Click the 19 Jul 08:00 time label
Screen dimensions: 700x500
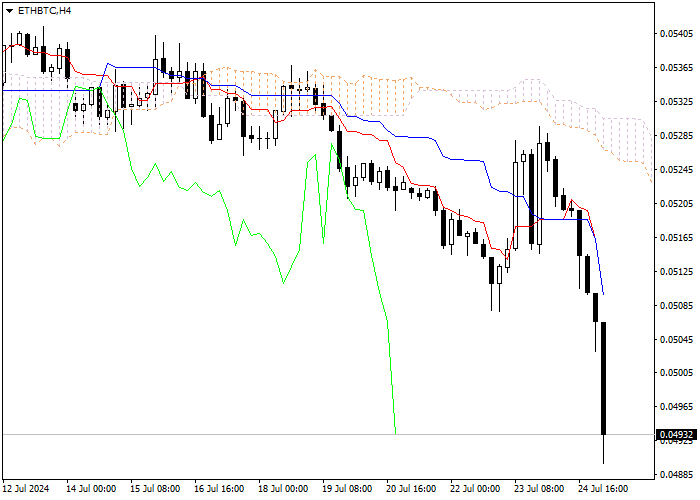pyautogui.click(x=347, y=488)
